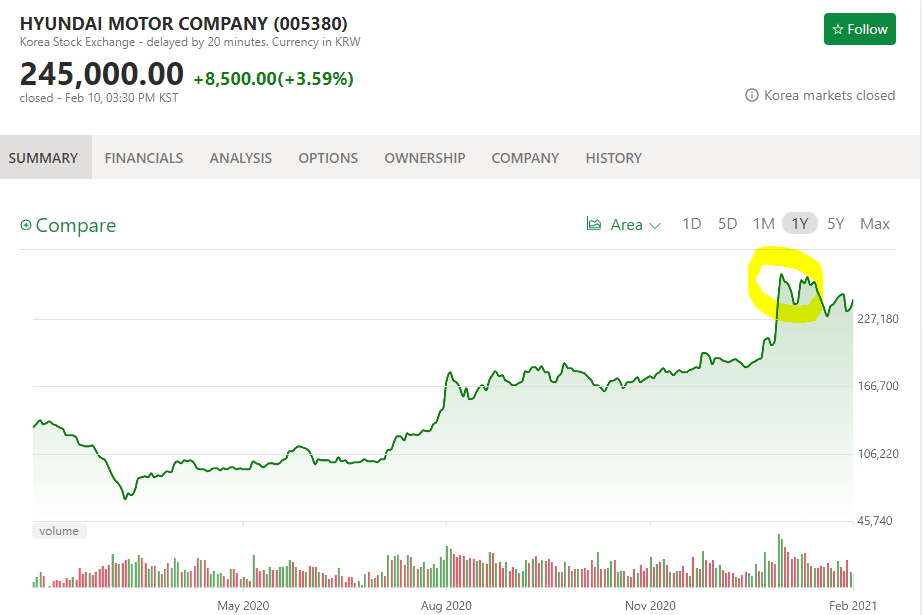924x615 pixels.
Task: Expand the Area chart type dropdown
Action: tap(655, 225)
